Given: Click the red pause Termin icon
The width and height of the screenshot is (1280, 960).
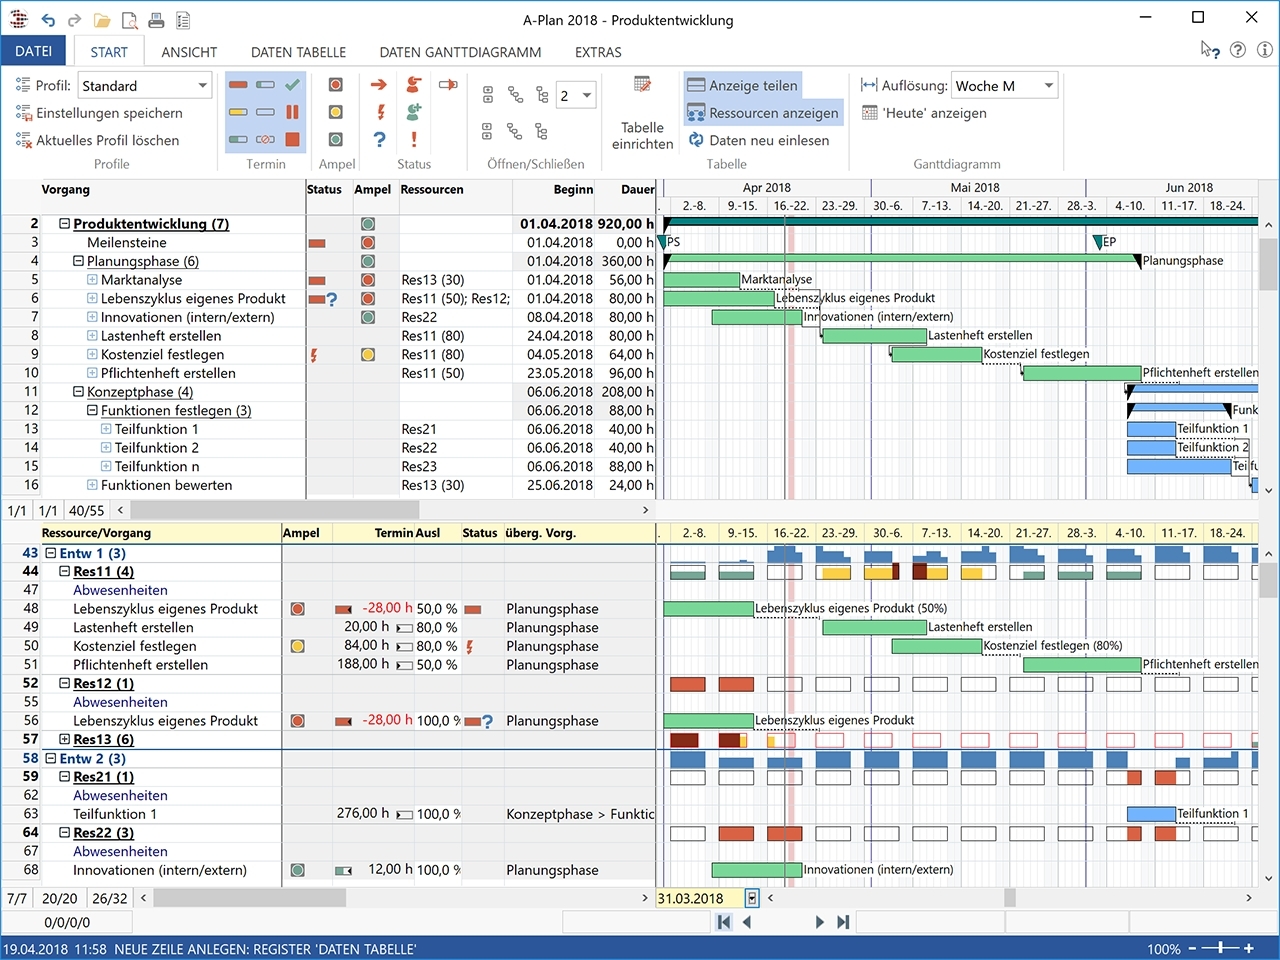Looking at the screenshot, I should click(292, 112).
